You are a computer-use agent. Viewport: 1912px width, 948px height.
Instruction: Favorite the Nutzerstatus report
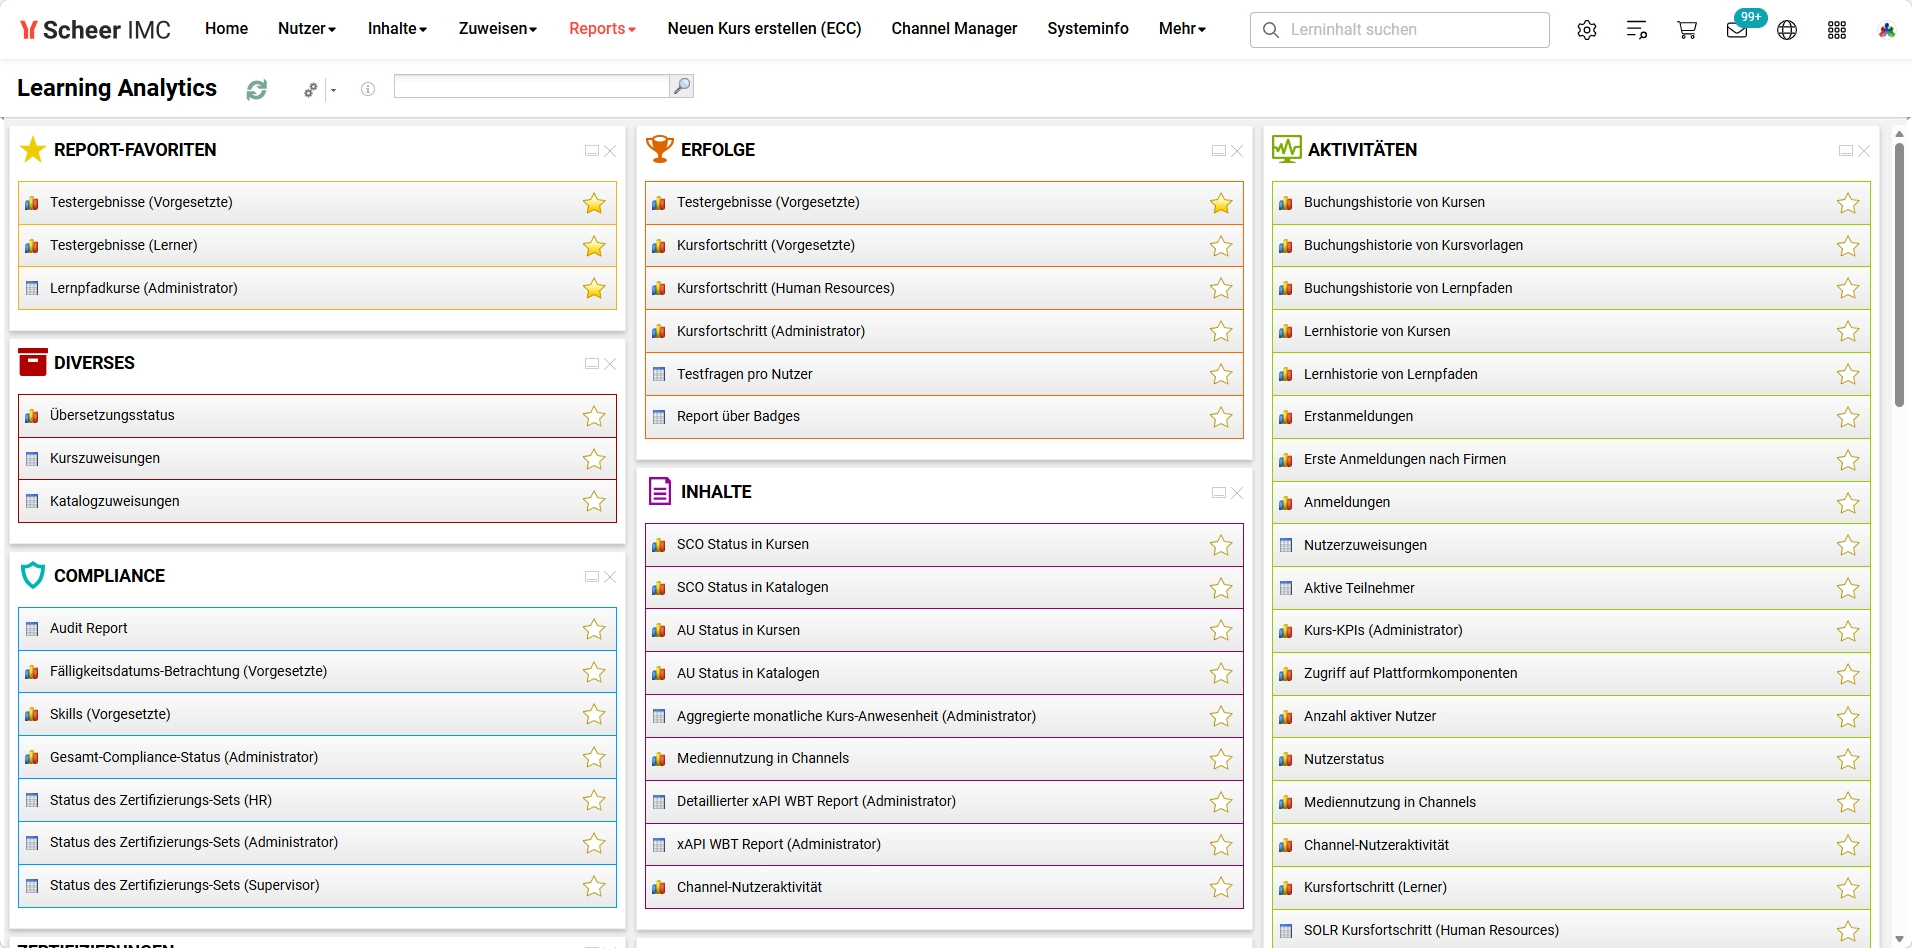tap(1848, 760)
